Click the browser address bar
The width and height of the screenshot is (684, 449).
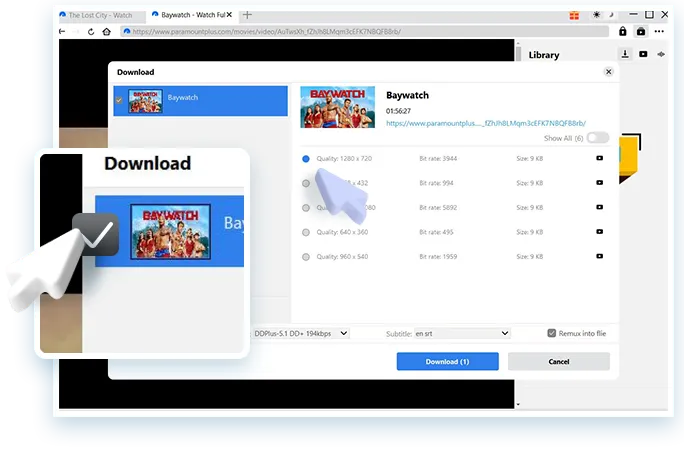[365, 31]
